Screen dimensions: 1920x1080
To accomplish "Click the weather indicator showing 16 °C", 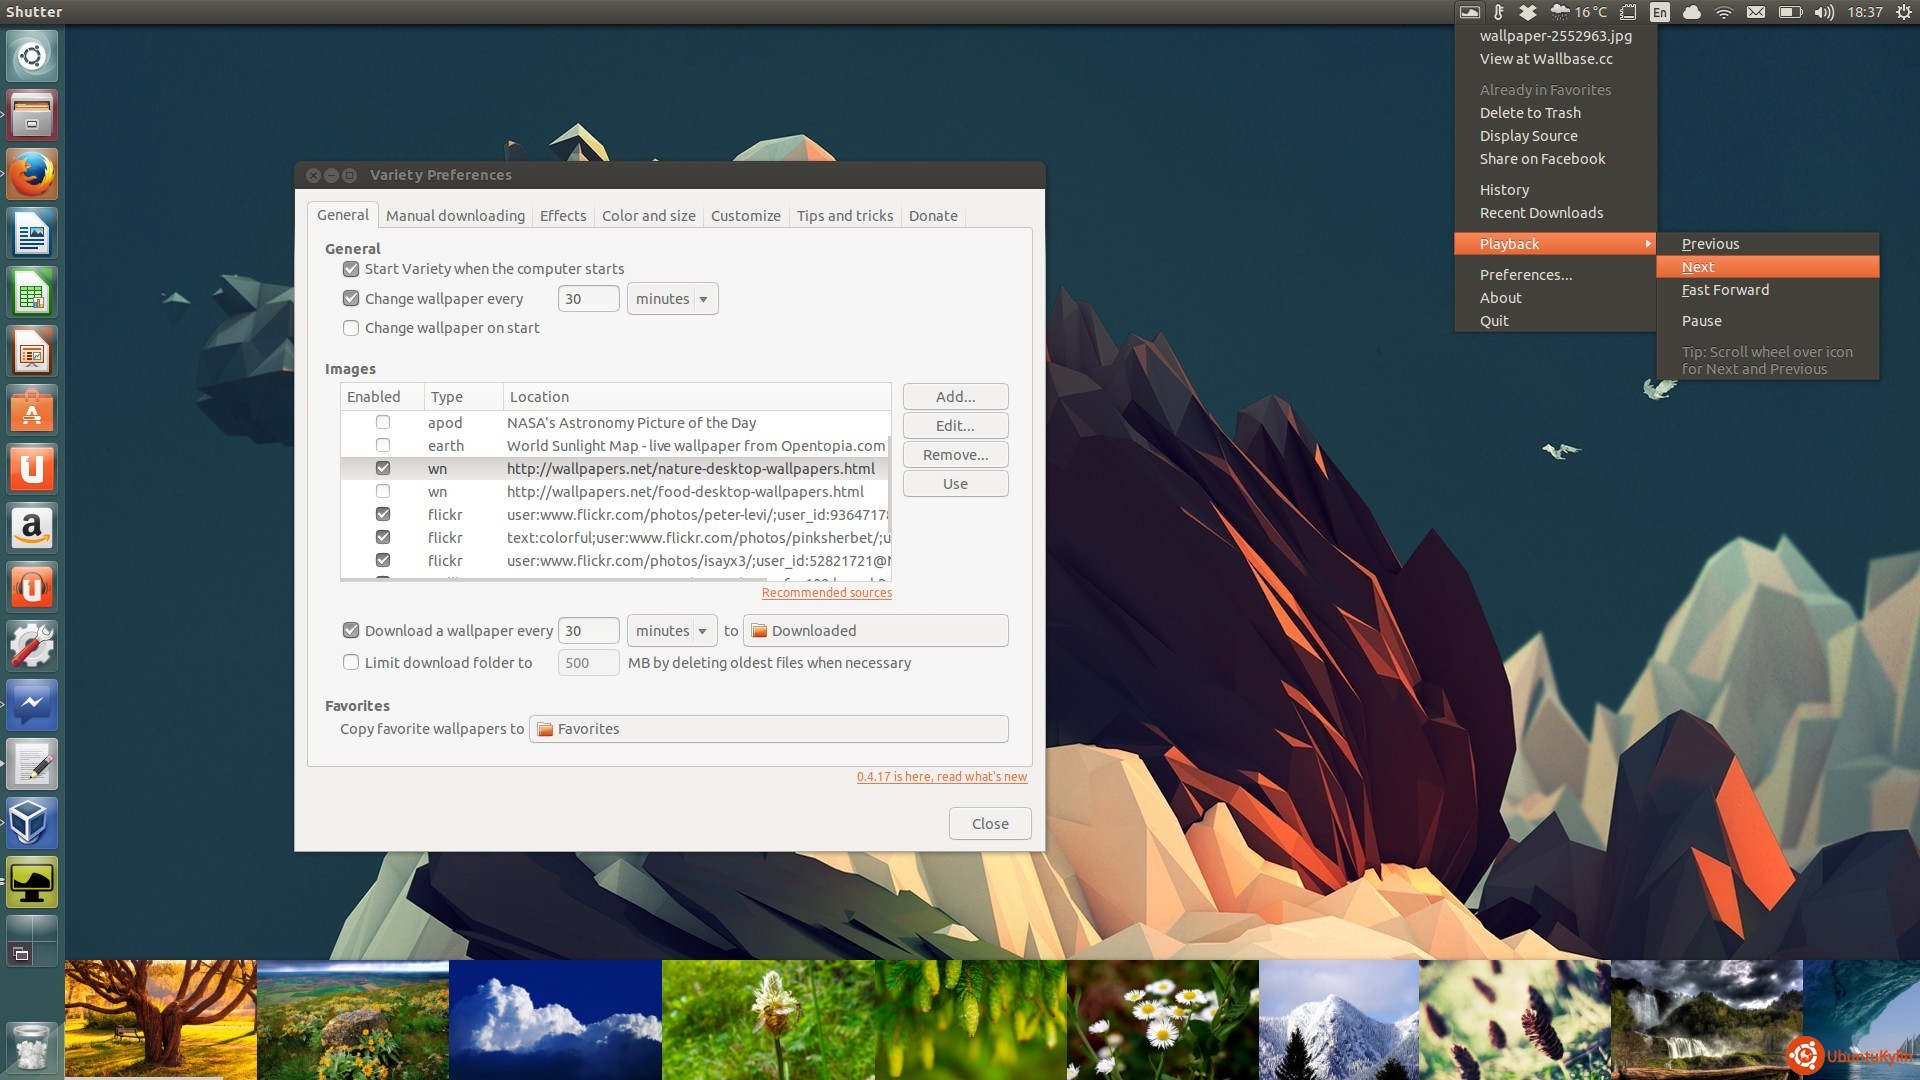I will point(1579,12).
